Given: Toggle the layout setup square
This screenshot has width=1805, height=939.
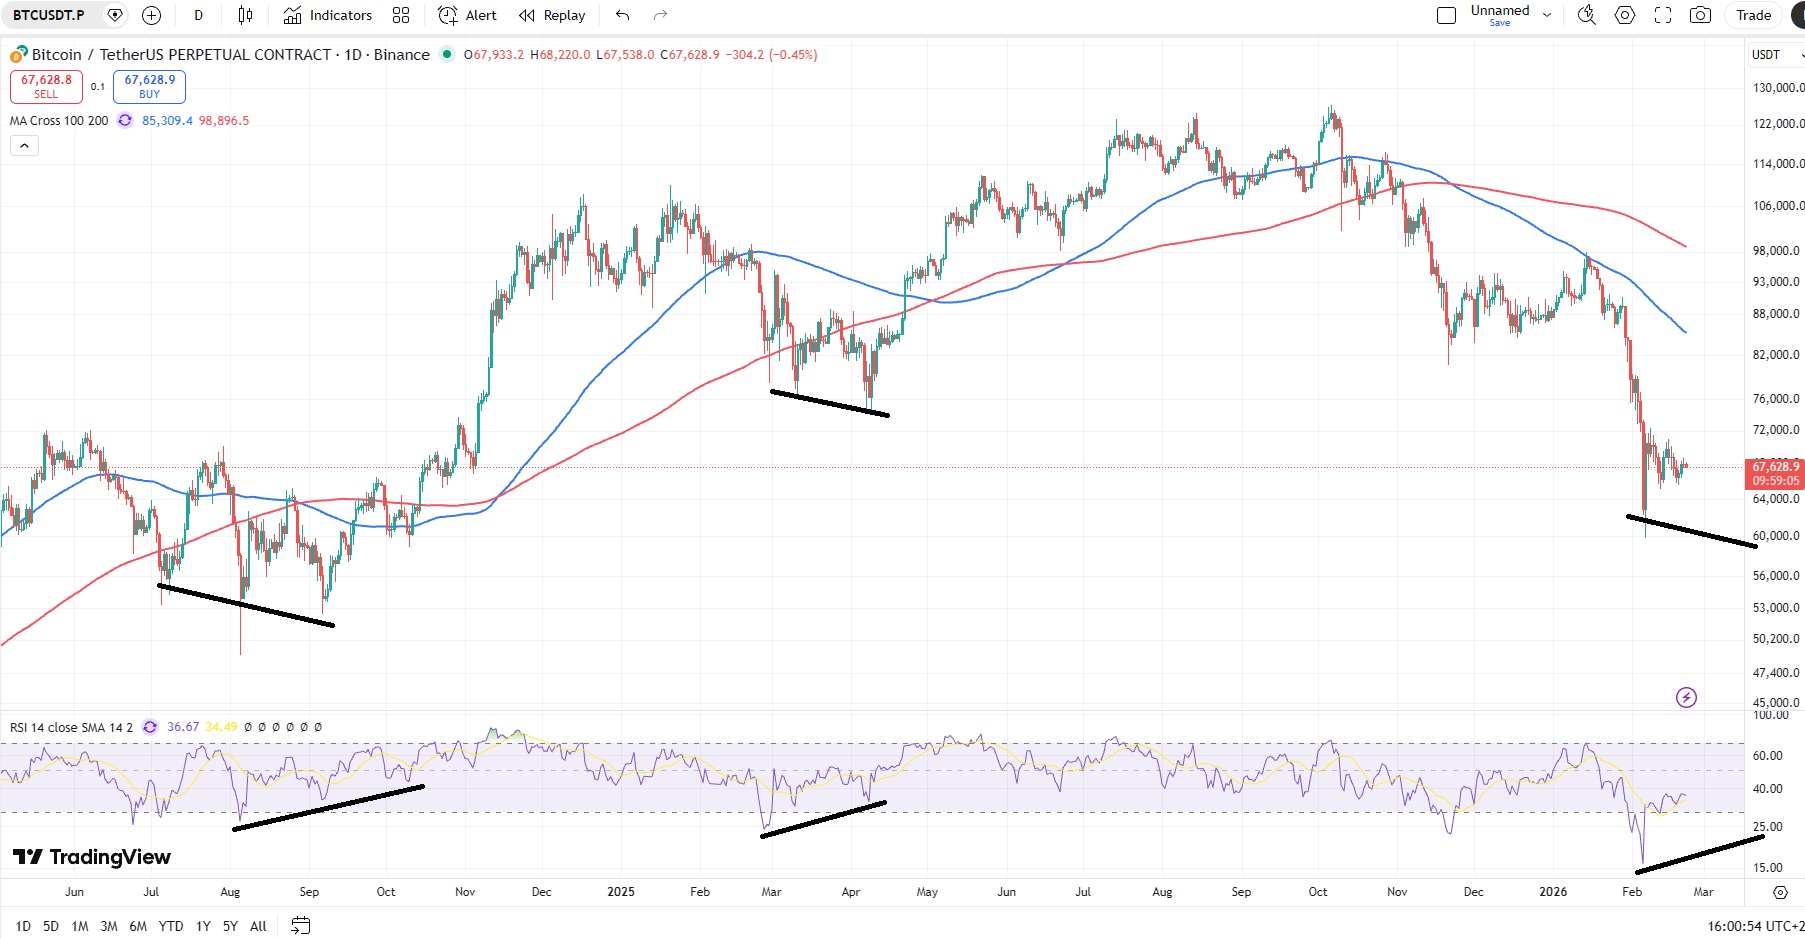Looking at the screenshot, I should point(1446,15).
